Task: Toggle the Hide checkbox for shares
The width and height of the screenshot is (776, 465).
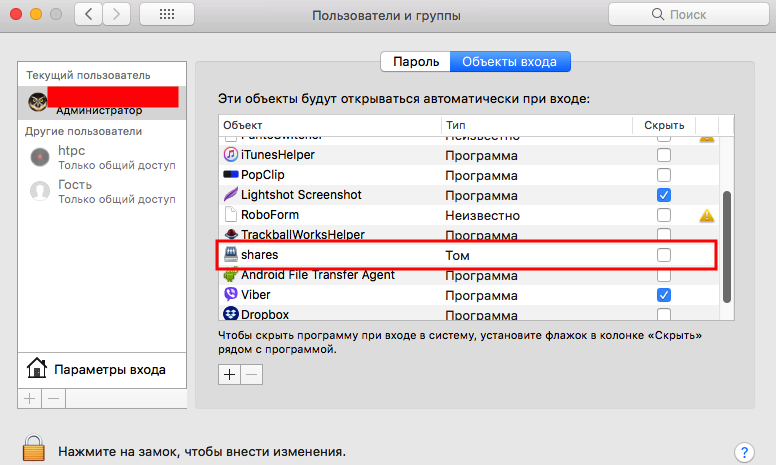Action: (x=664, y=255)
